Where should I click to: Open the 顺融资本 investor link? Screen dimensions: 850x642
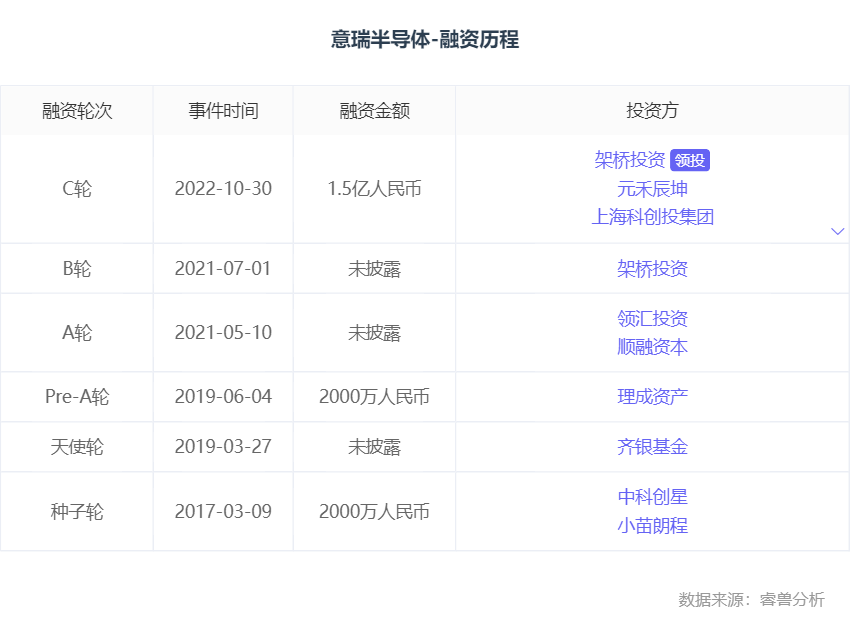tap(652, 347)
